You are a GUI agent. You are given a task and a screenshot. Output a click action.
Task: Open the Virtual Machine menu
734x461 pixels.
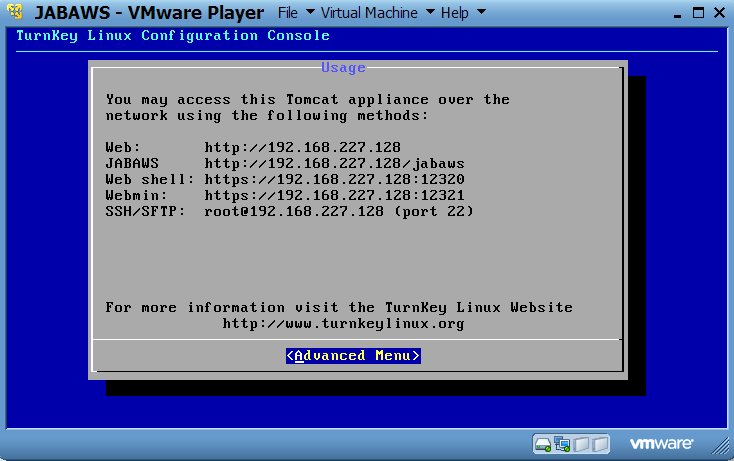tap(369, 13)
